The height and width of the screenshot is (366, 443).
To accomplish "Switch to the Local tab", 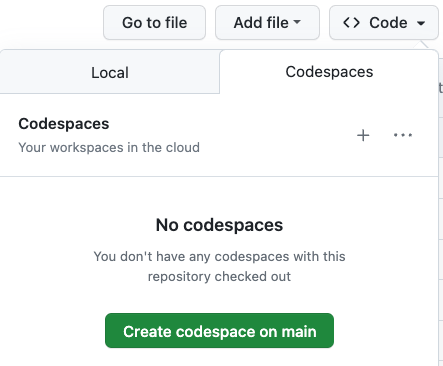I will (110, 73).
